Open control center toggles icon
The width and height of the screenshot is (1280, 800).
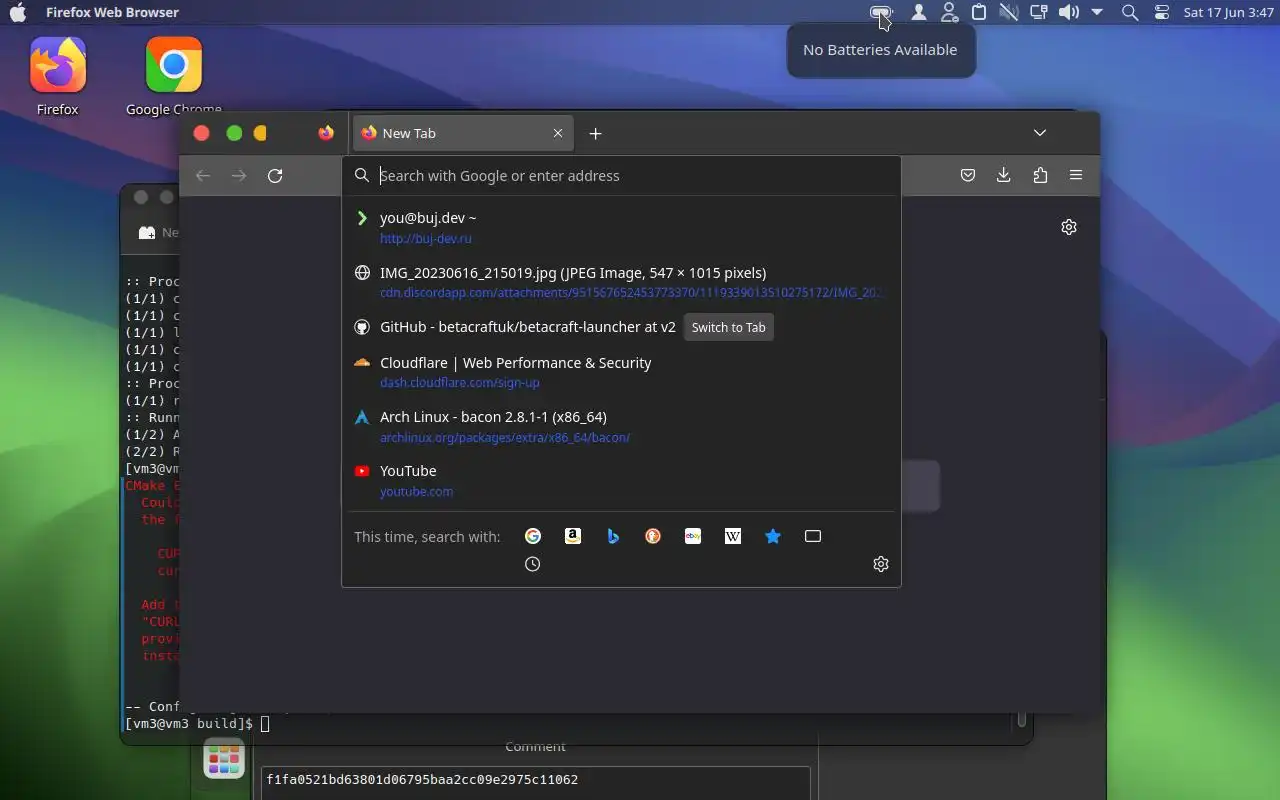point(1161,12)
